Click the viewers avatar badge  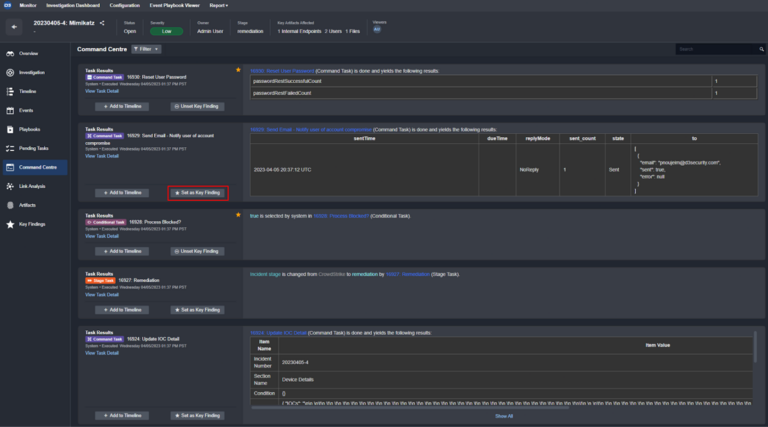[x=377, y=29]
